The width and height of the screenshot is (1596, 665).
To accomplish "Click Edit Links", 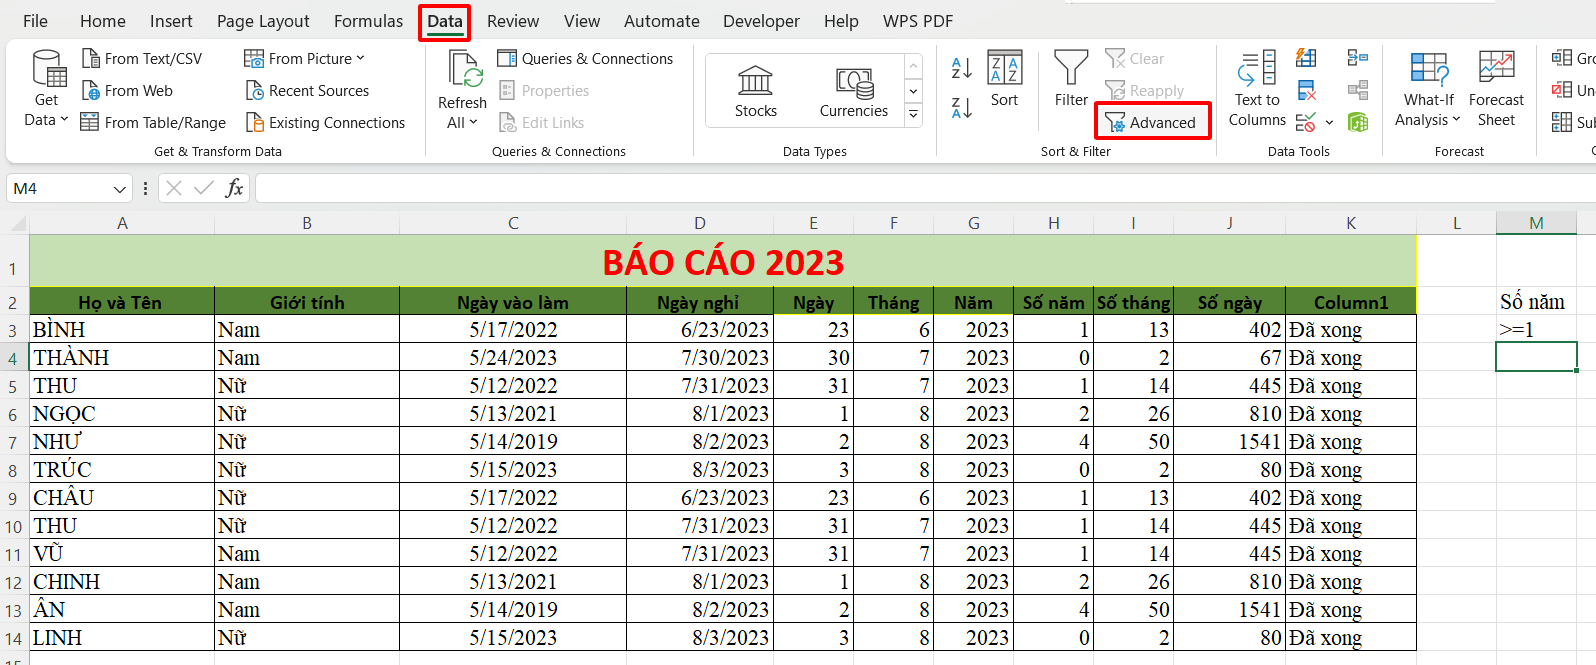I will click(541, 123).
